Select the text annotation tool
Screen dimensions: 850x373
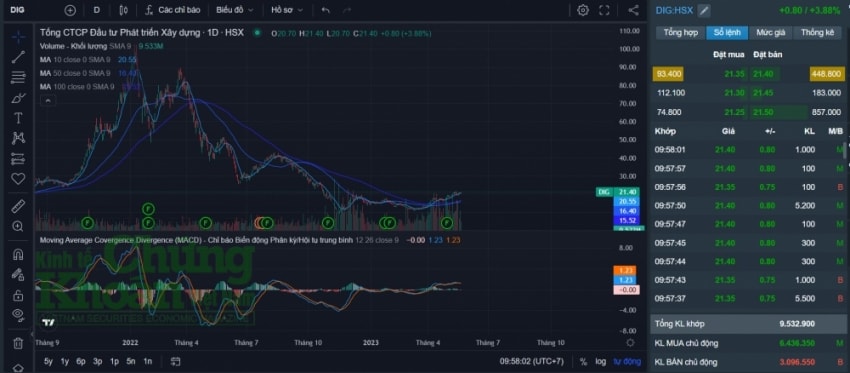tap(18, 118)
